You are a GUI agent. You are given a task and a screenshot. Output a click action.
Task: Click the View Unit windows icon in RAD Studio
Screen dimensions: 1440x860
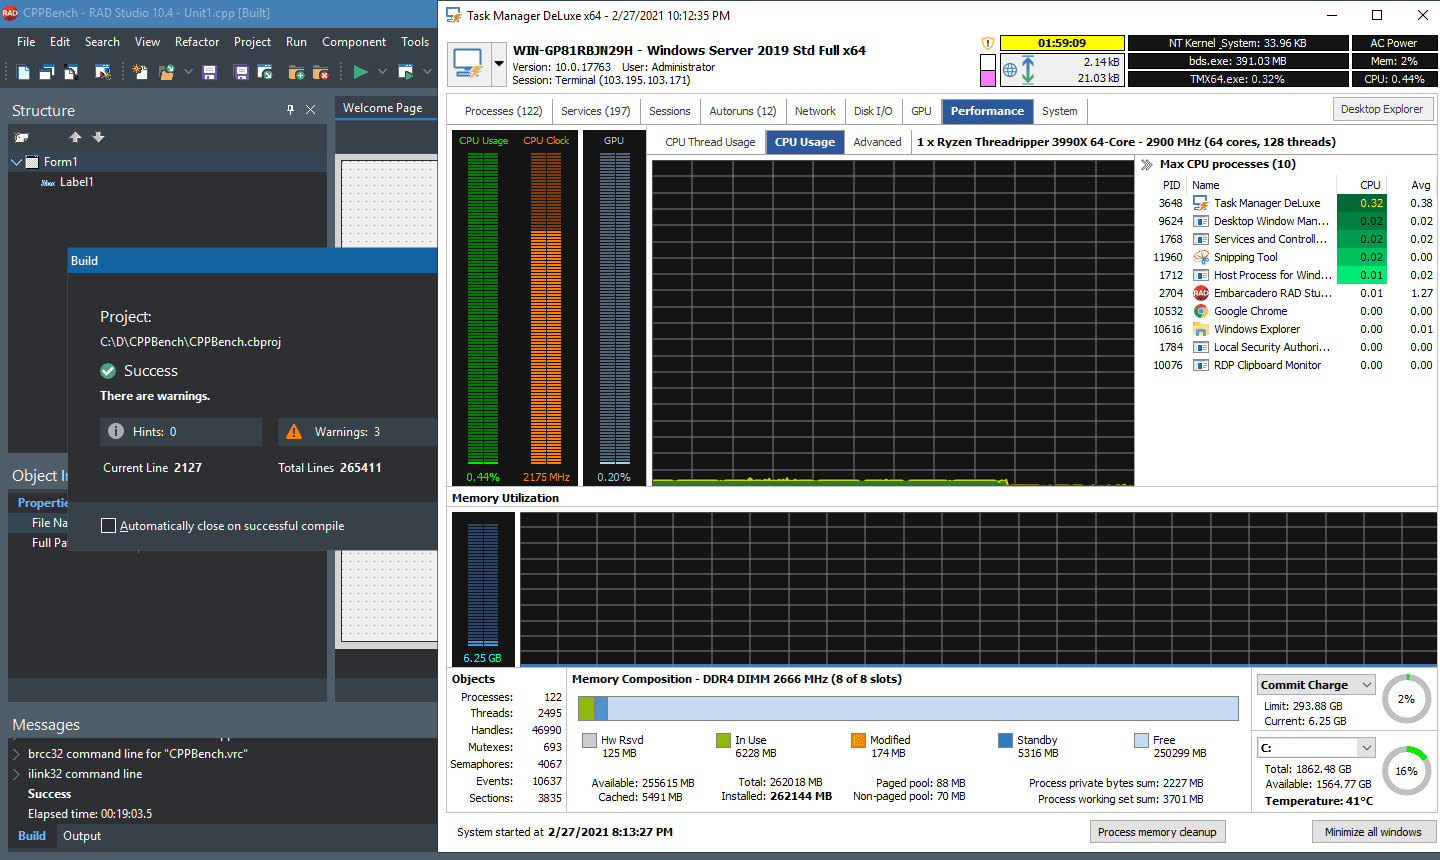click(47, 72)
